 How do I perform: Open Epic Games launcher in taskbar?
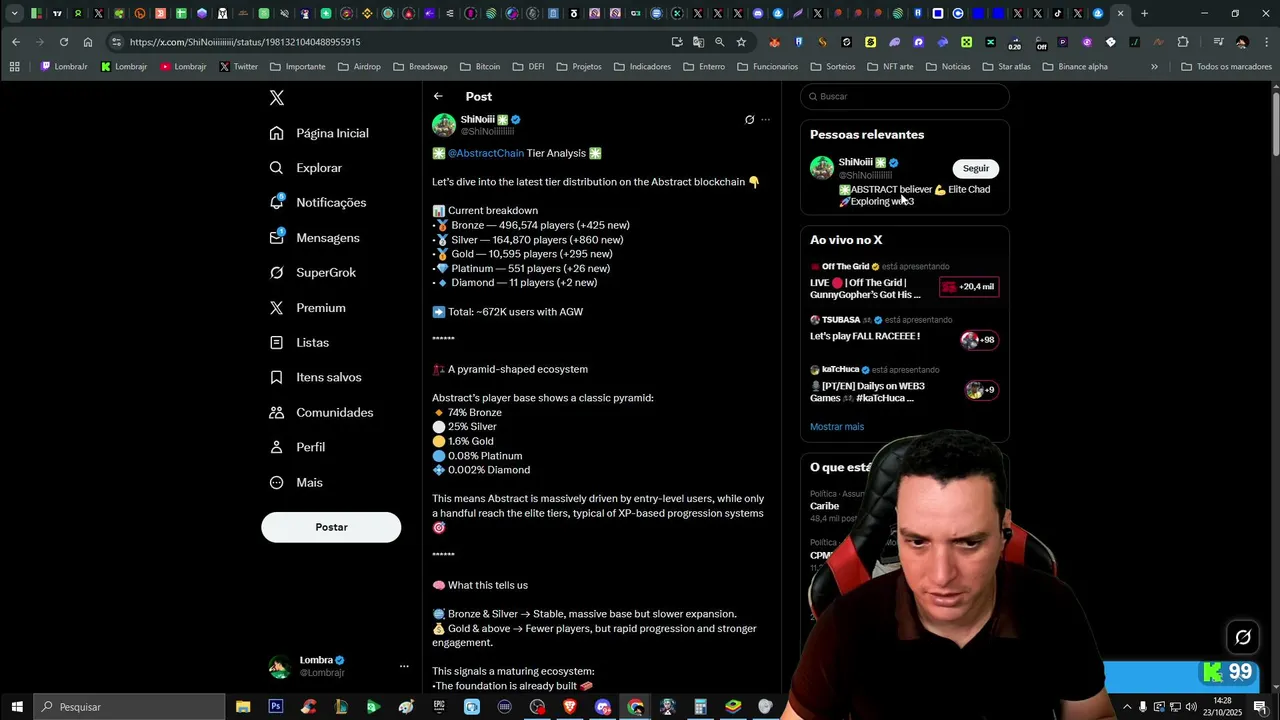click(x=439, y=707)
